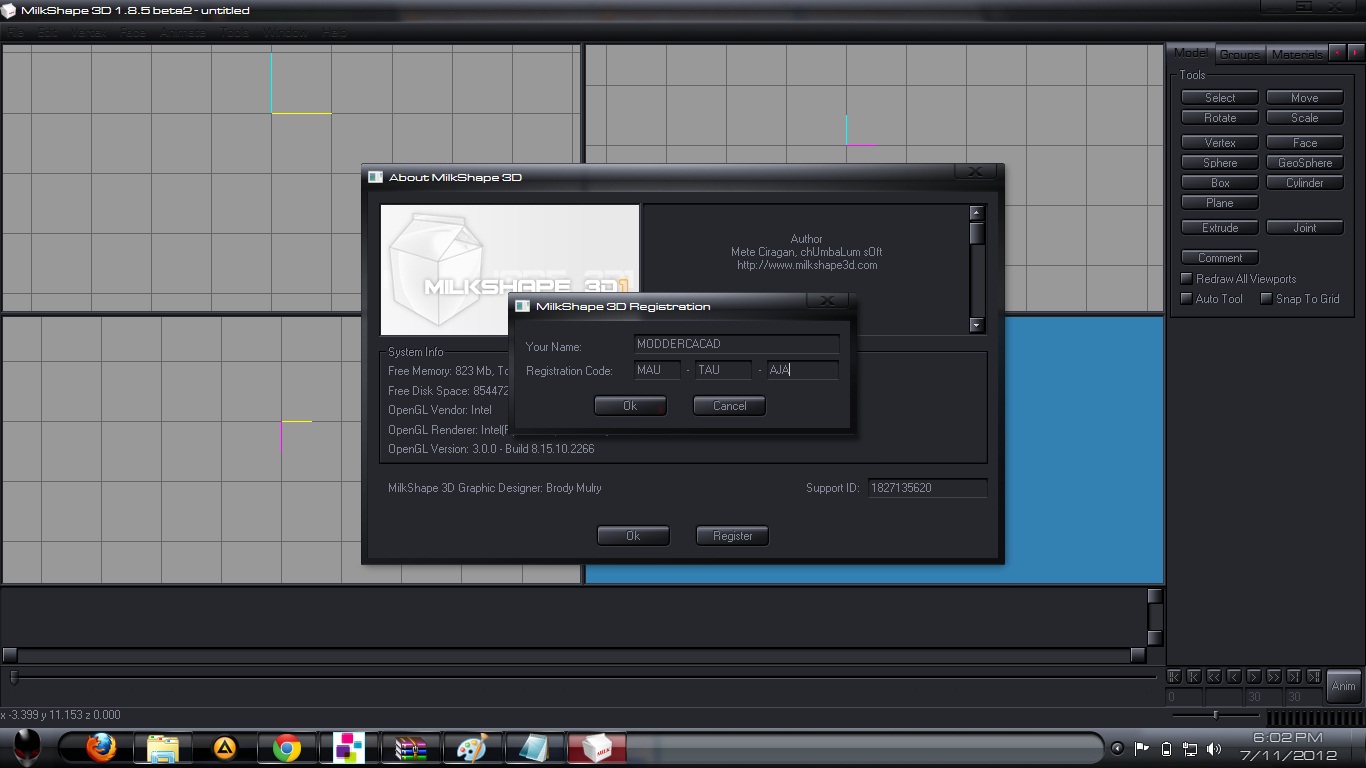Activate the Rotate tool
This screenshot has width=1366, height=768.
[1220, 118]
